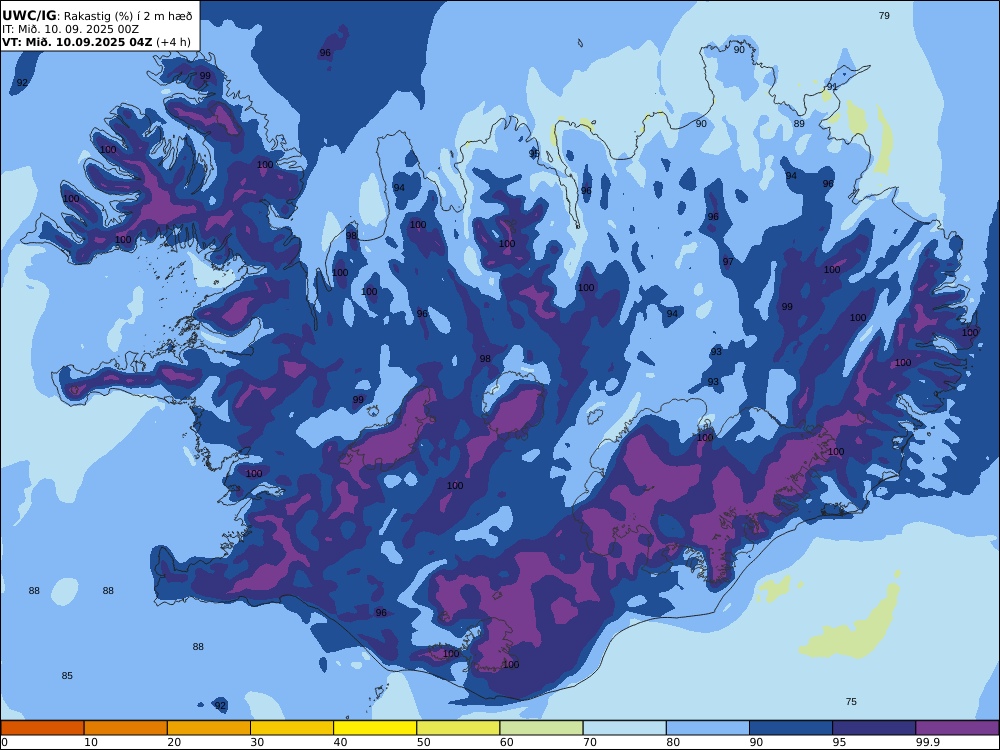Click the '79' humidity value on the map
The height and width of the screenshot is (750, 1000).
(884, 15)
